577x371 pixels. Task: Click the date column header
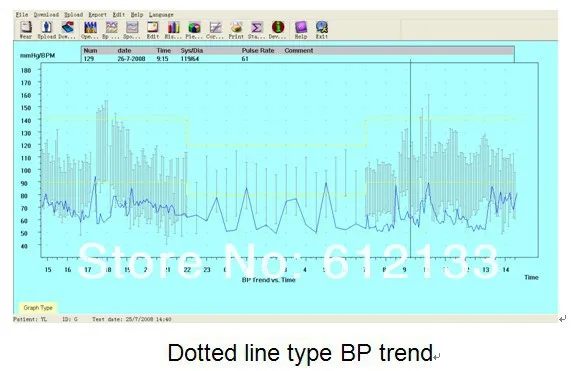[x=124, y=50]
